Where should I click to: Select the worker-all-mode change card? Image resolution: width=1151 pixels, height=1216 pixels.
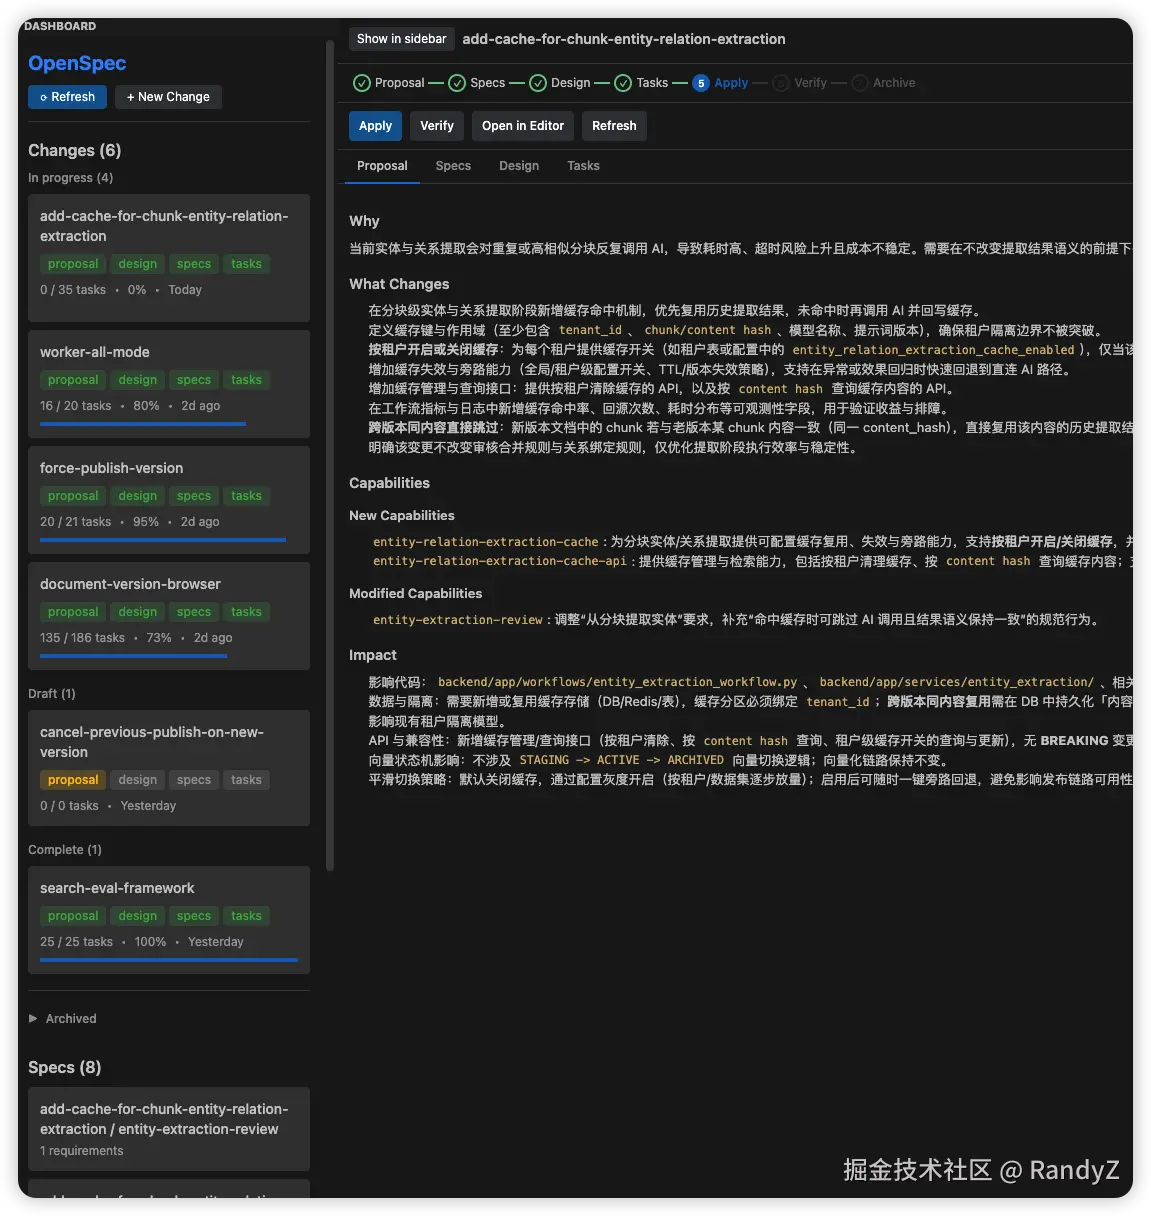click(x=169, y=384)
